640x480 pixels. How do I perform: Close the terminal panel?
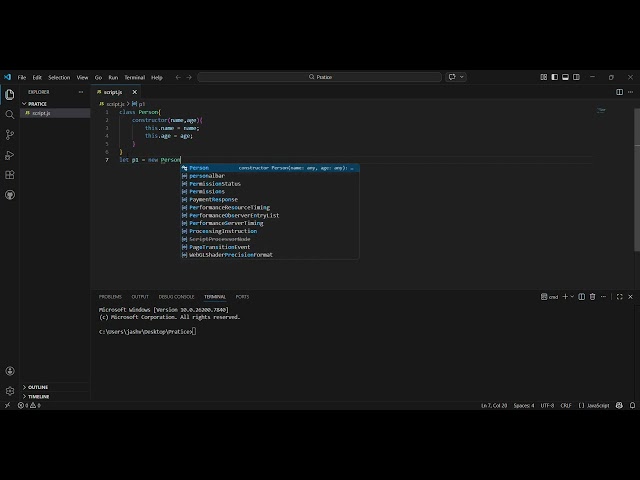tap(631, 297)
